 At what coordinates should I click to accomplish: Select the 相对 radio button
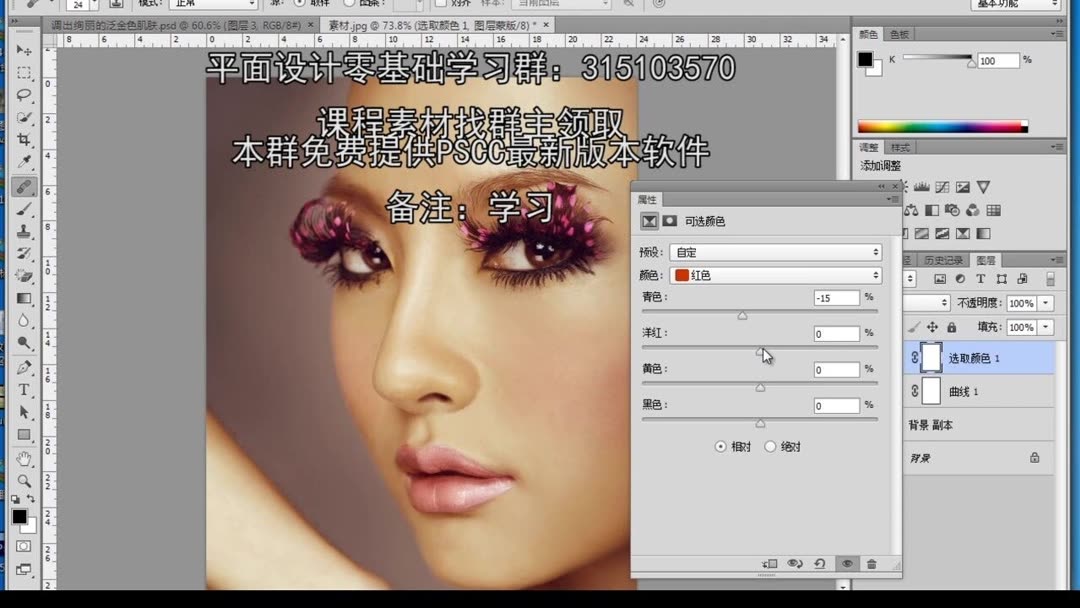tap(723, 445)
